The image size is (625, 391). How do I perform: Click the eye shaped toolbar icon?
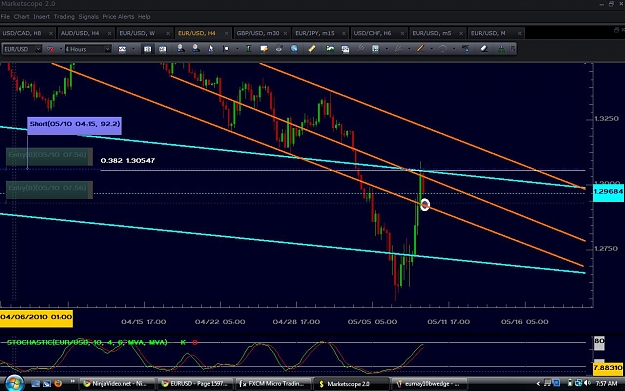(279, 49)
